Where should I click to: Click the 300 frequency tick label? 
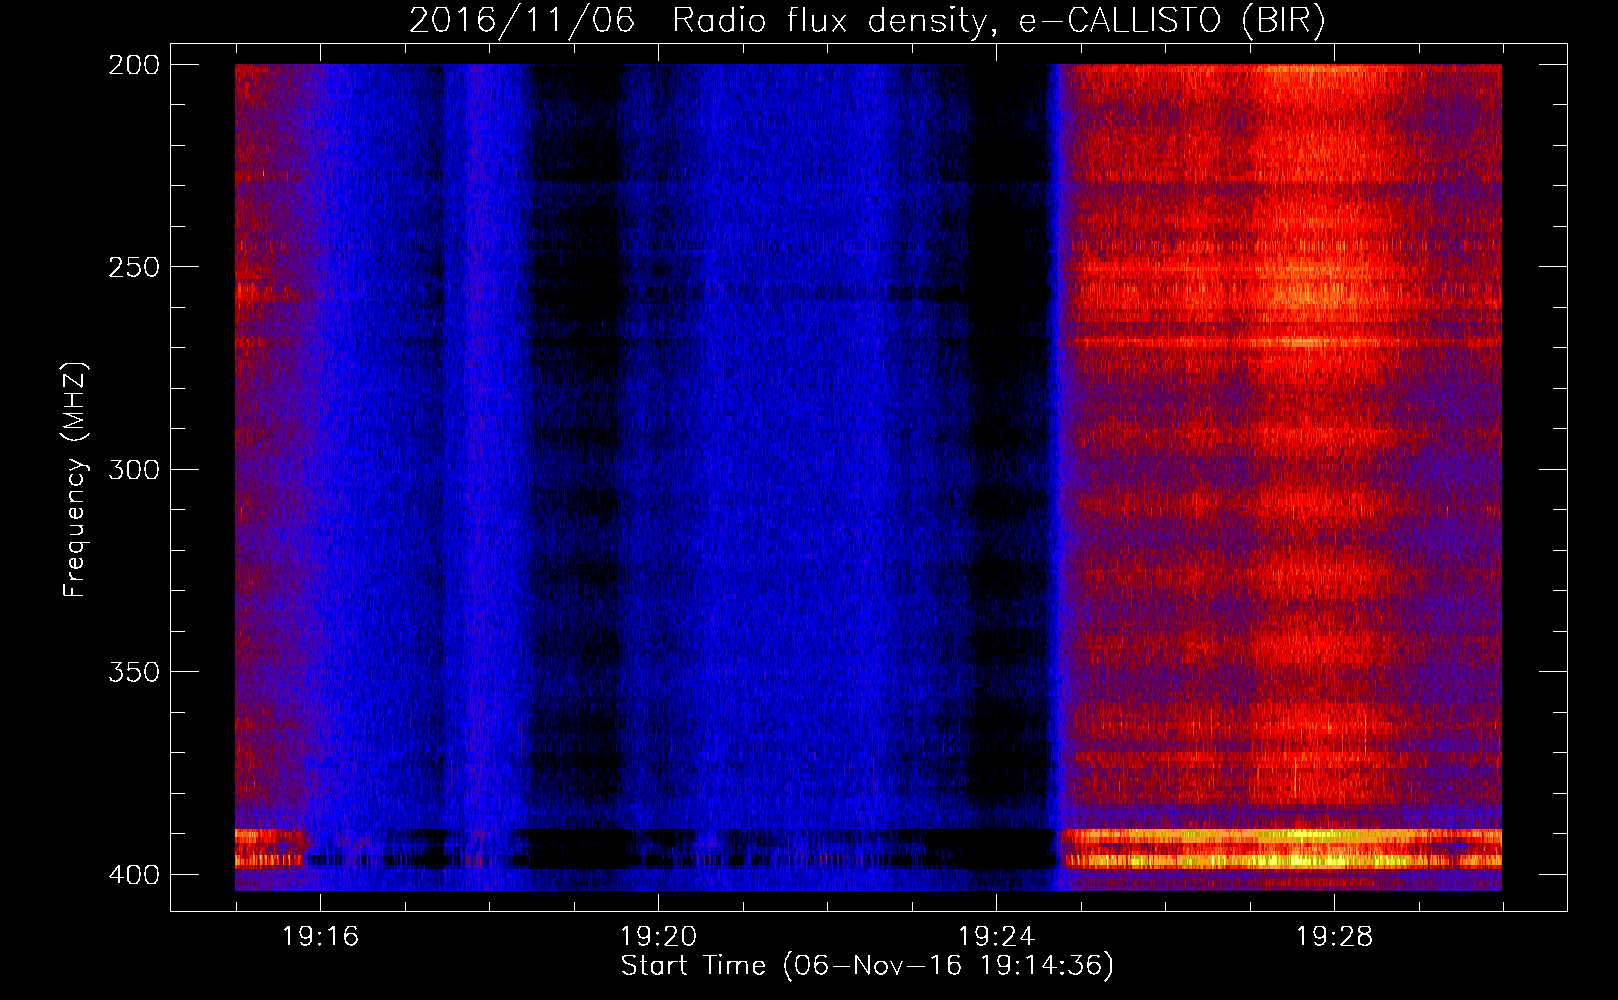pos(134,470)
